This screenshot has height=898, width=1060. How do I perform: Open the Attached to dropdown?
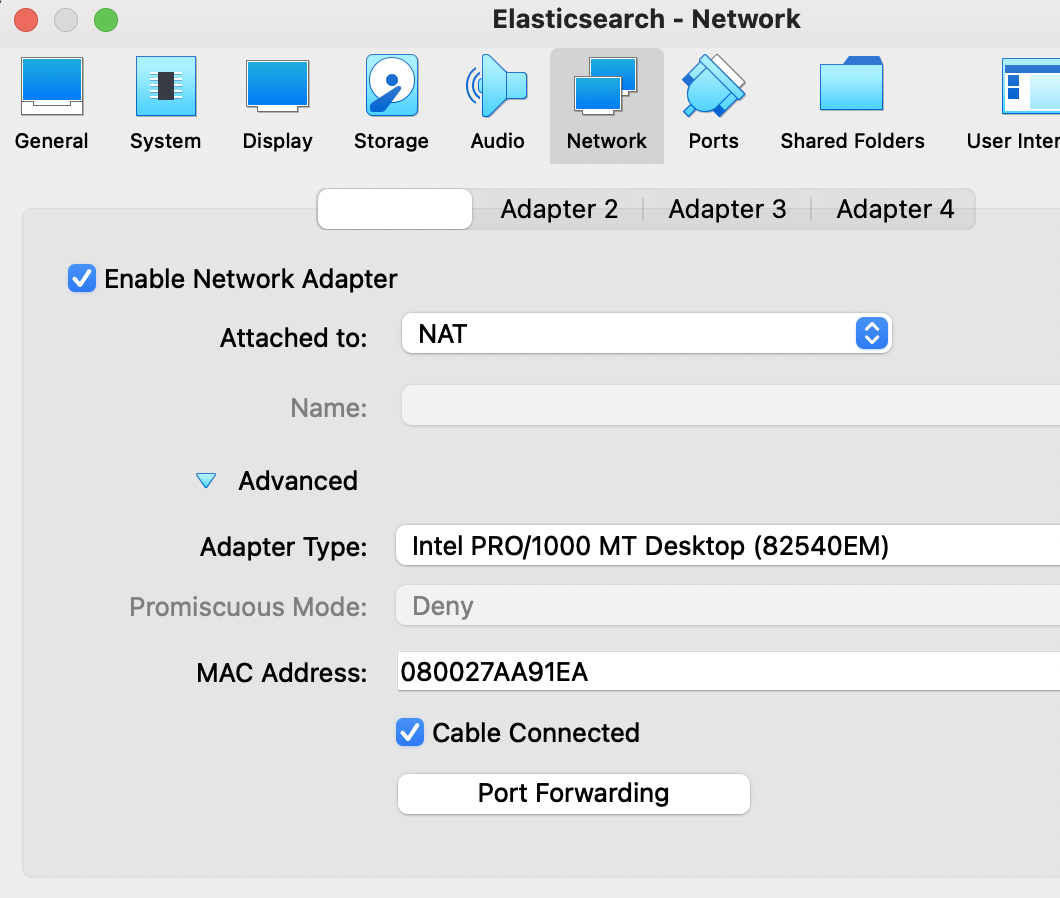[646, 333]
